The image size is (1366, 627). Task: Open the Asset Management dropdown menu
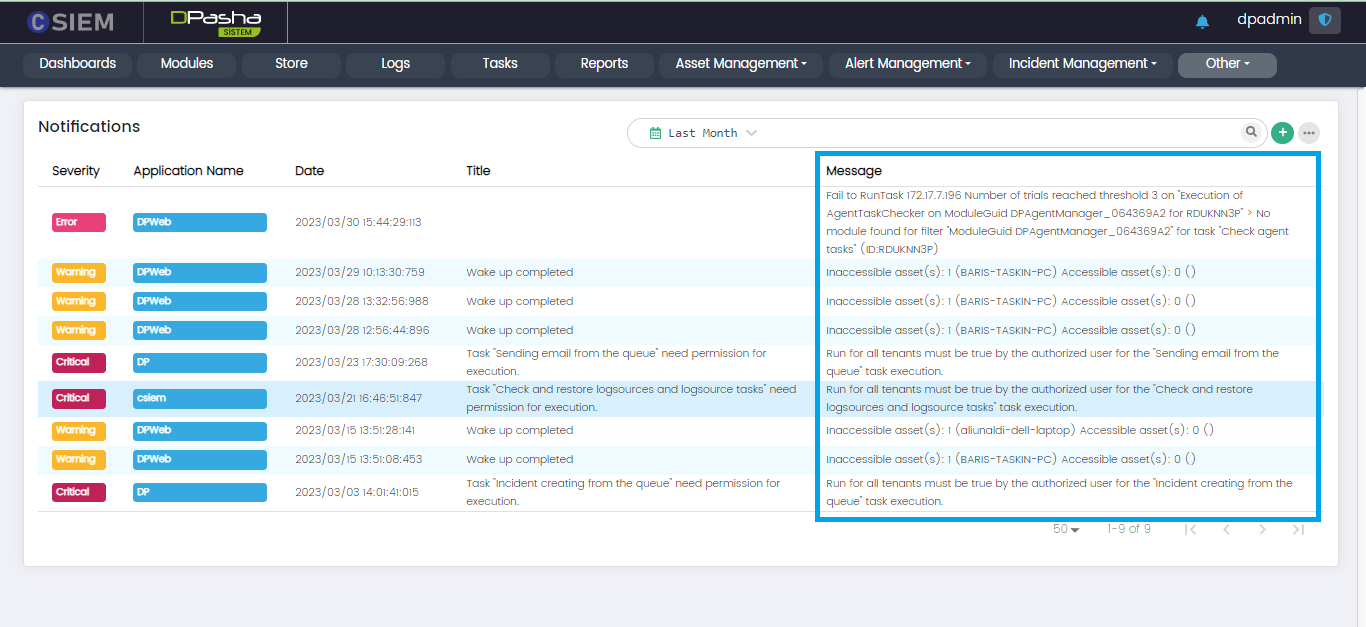pos(740,64)
